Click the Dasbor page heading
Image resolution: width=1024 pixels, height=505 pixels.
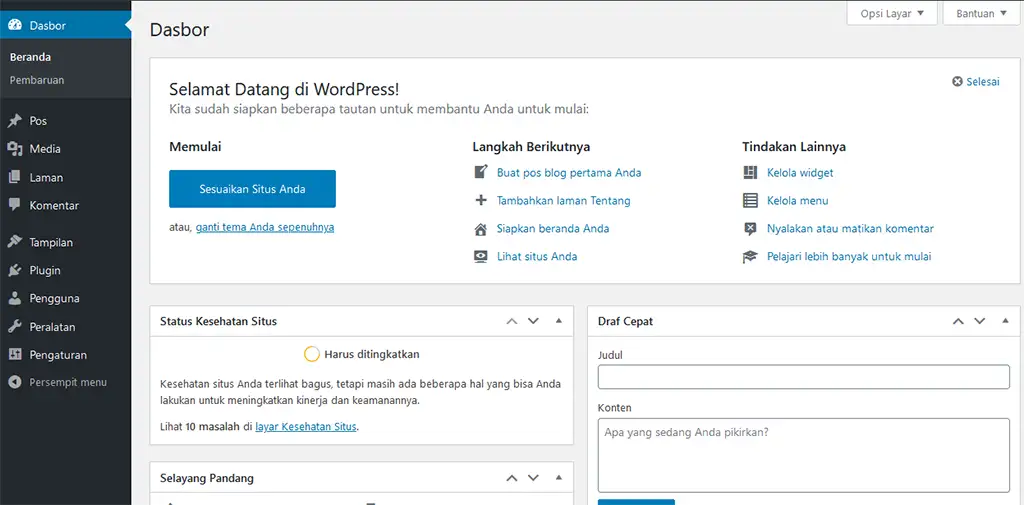(x=180, y=29)
